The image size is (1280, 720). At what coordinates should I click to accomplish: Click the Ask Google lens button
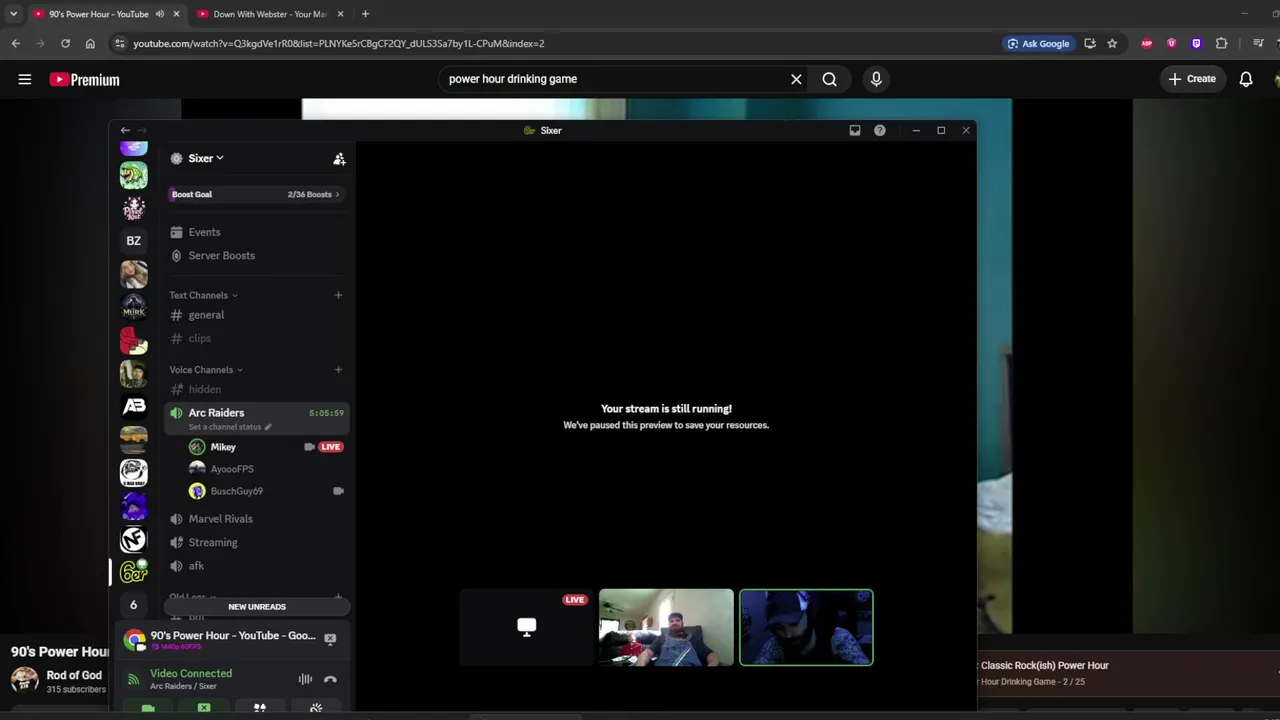[1038, 44]
